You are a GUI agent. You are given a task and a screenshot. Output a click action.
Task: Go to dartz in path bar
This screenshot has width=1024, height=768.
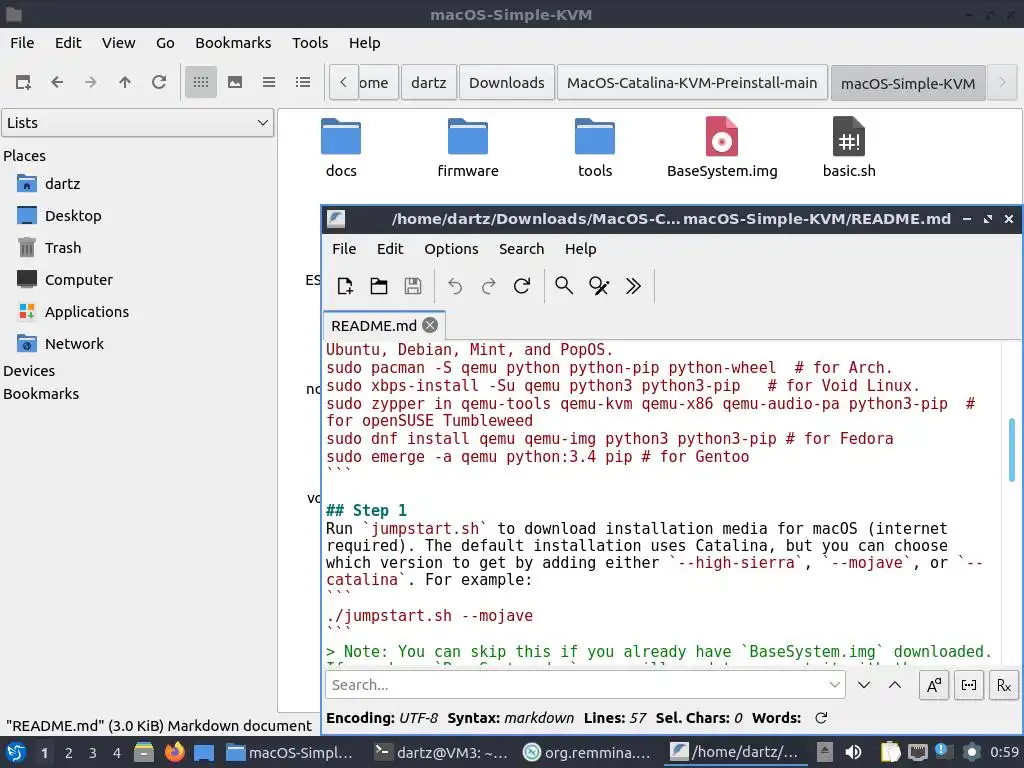[x=428, y=83]
